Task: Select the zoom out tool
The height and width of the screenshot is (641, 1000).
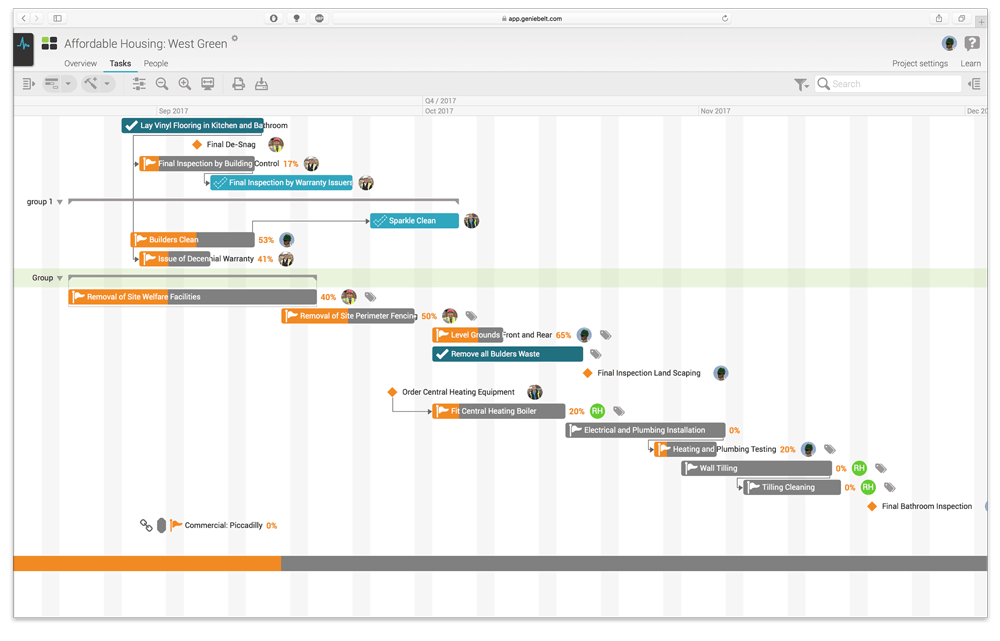Action: pos(162,83)
